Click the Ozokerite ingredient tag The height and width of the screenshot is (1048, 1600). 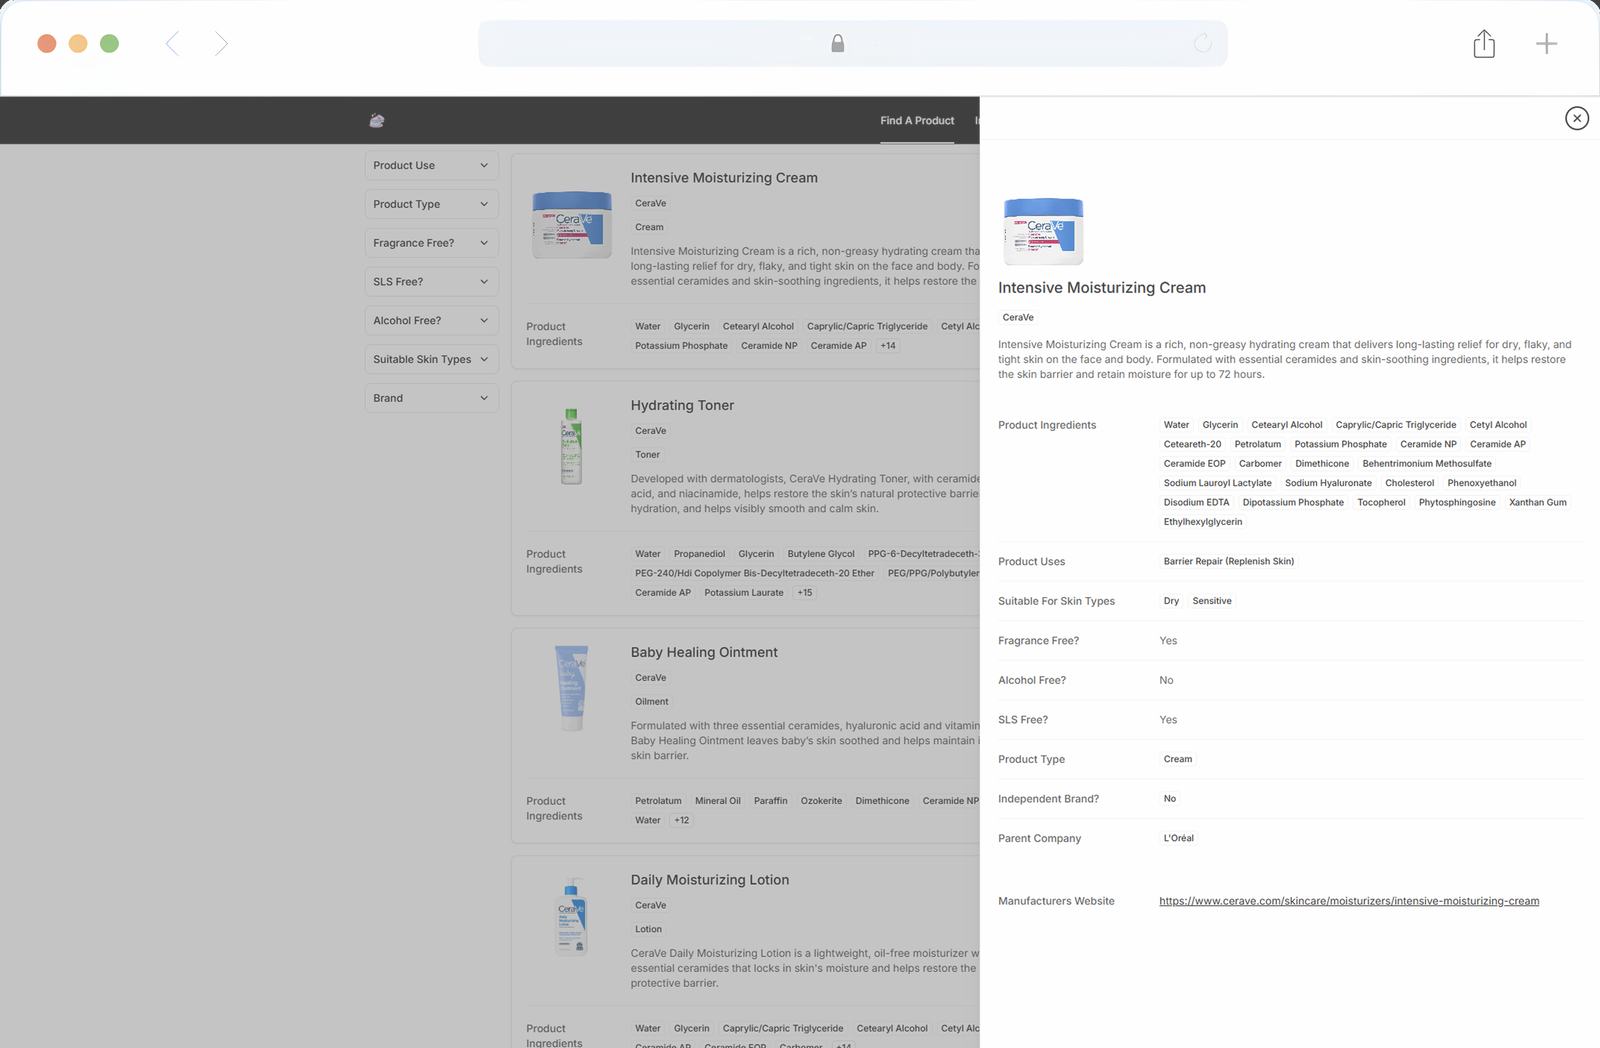click(821, 802)
